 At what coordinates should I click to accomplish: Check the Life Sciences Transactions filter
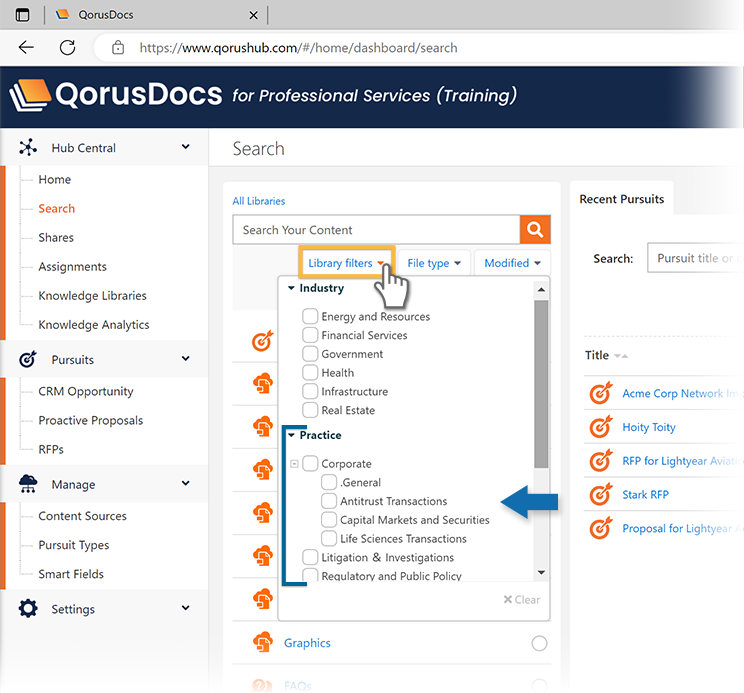click(x=329, y=538)
